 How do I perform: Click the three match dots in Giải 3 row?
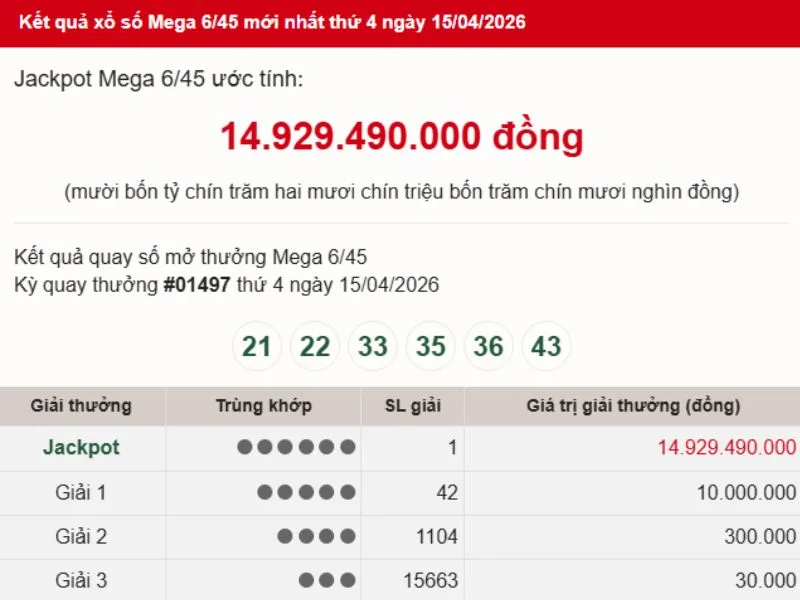click(x=326, y=581)
